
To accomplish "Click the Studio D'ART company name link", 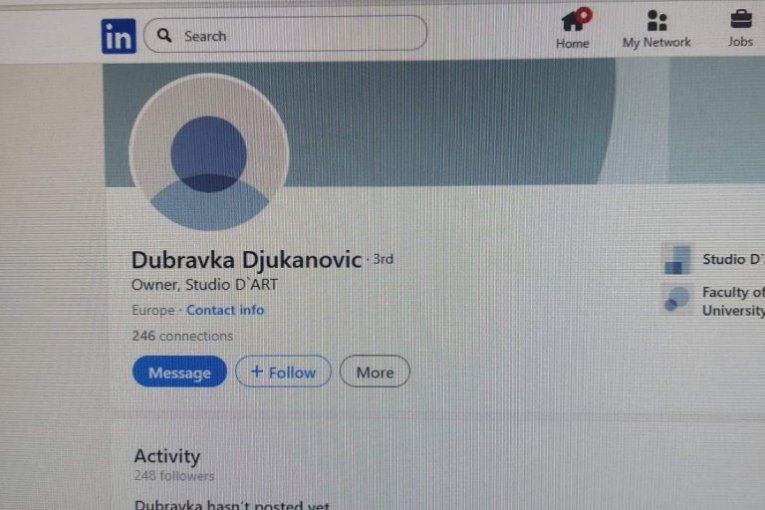I will coord(733,259).
